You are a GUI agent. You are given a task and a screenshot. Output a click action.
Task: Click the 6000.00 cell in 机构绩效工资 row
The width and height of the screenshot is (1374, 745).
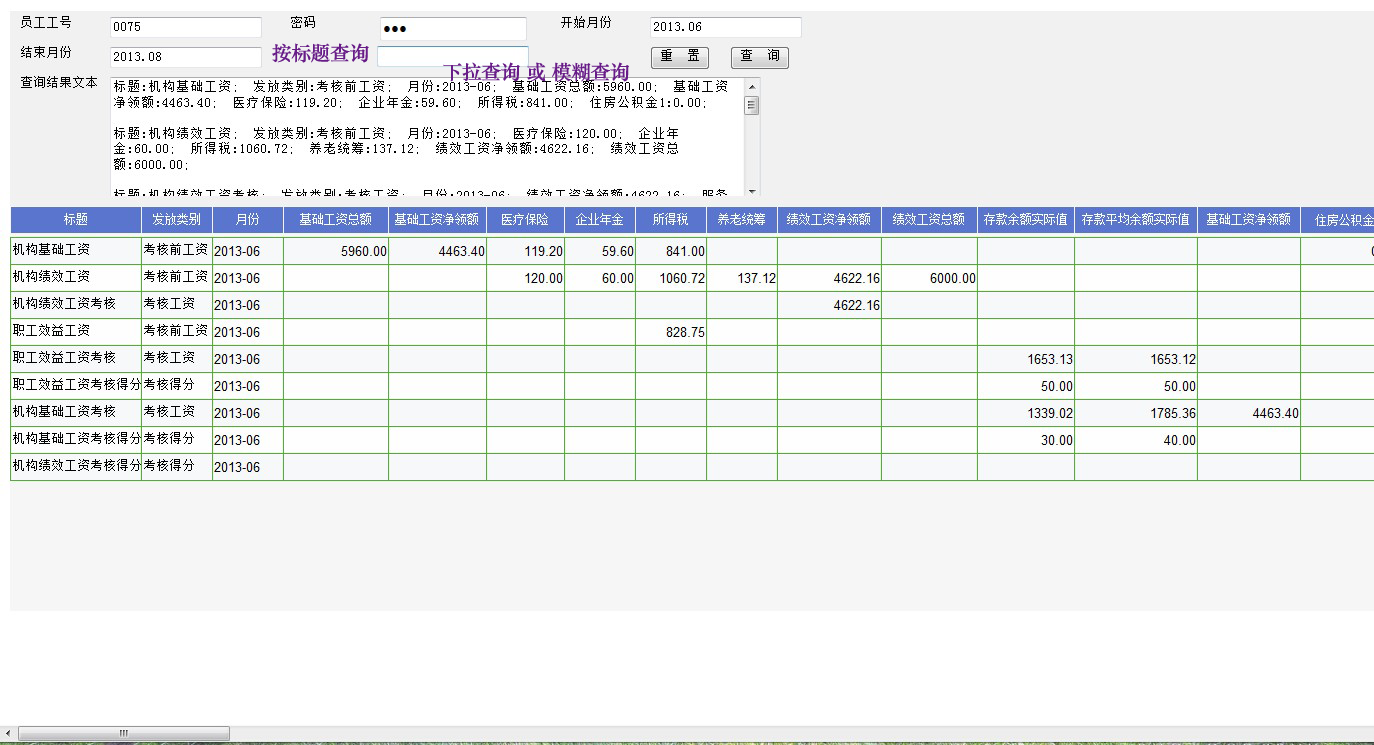(x=929, y=278)
